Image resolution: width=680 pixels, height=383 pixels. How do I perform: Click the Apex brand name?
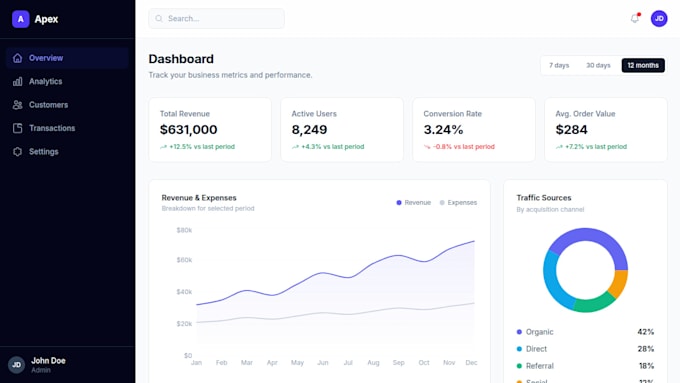click(x=46, y=19)
